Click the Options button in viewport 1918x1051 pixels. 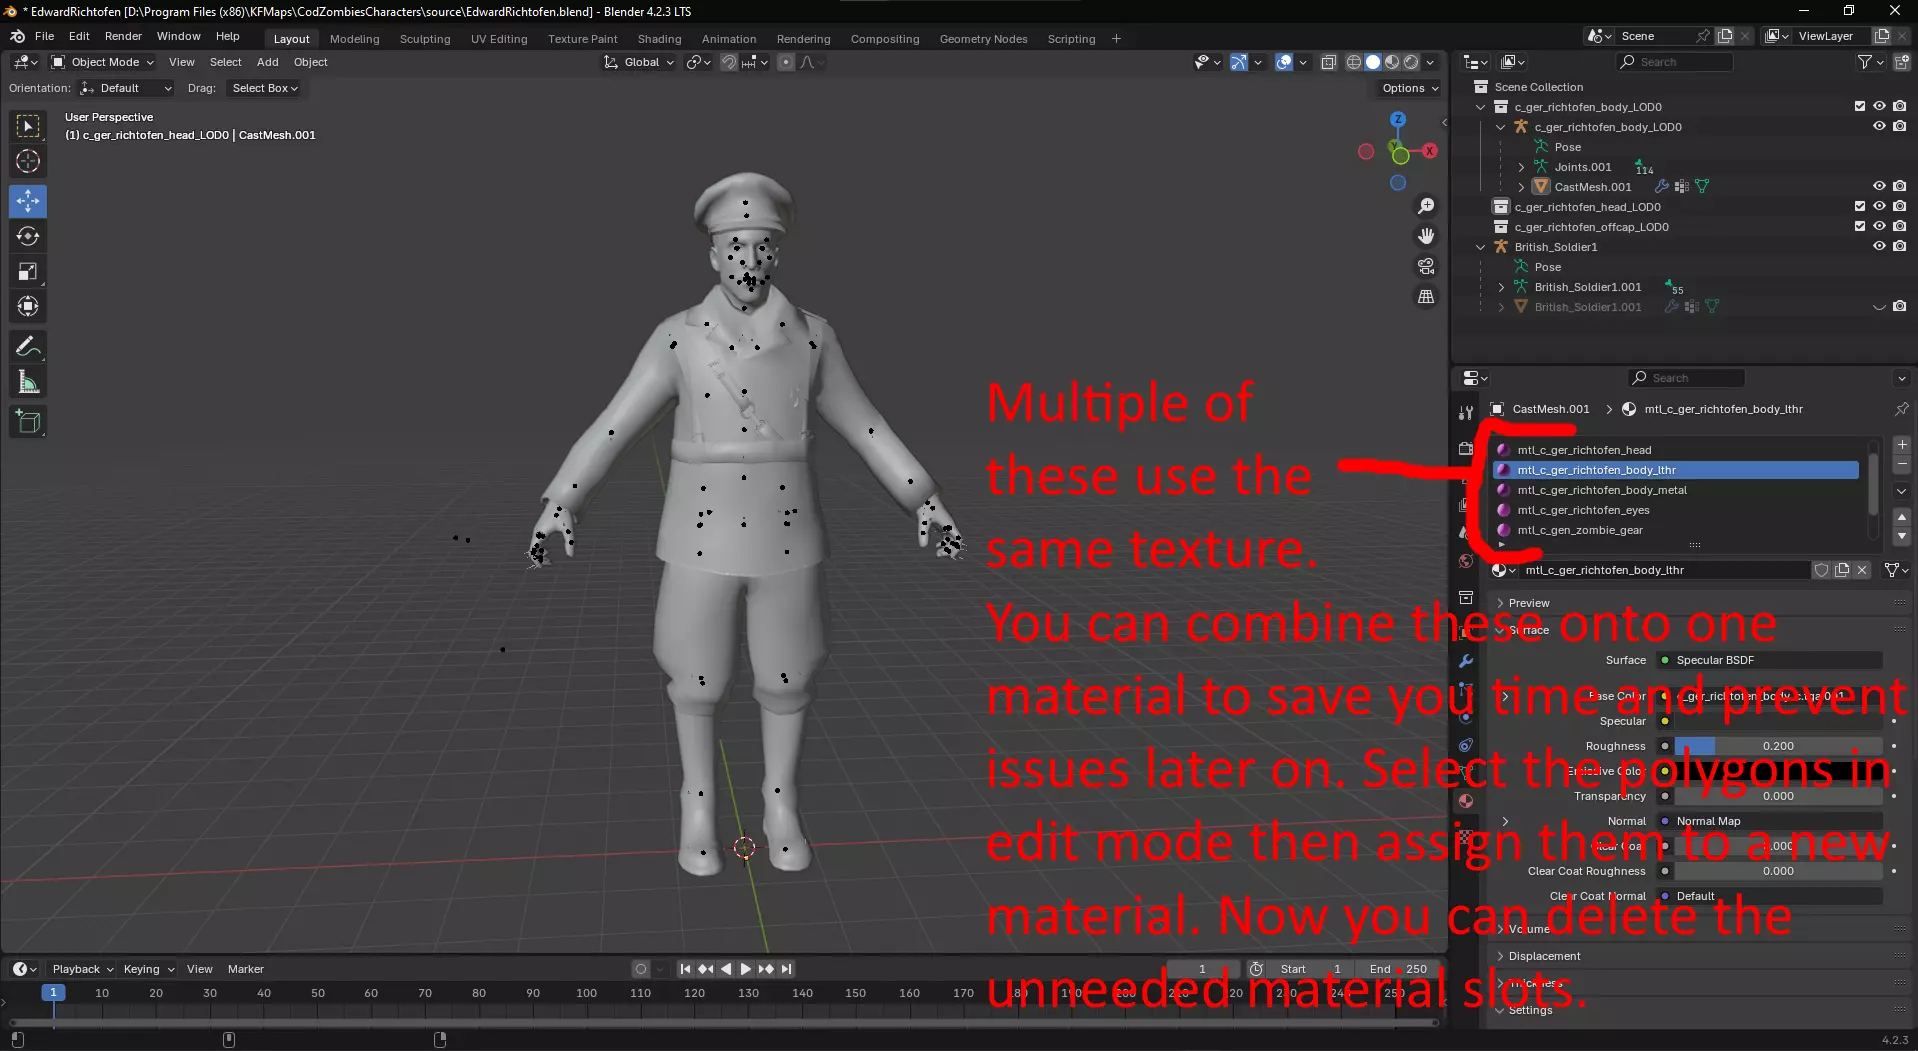point(1409,88)
